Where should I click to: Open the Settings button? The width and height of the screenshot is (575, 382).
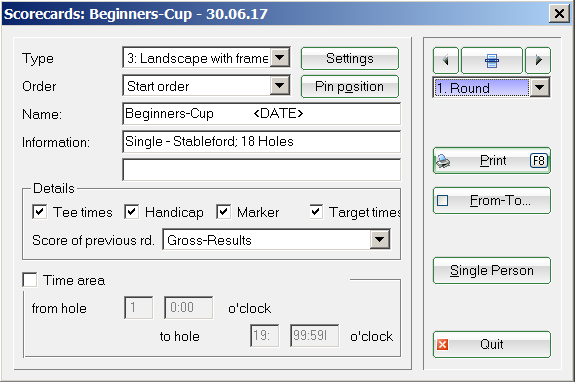tap(350, 58)
